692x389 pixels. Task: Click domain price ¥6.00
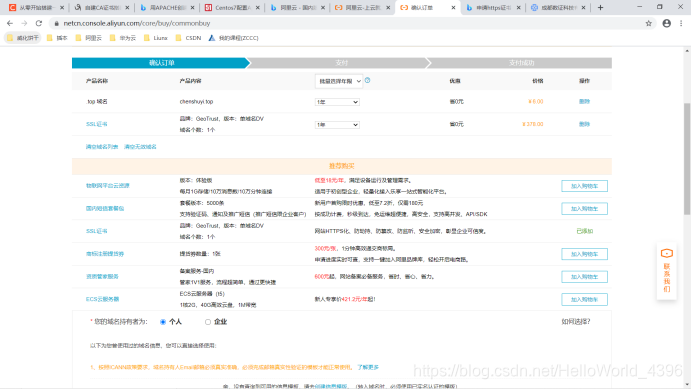[535, 102]
